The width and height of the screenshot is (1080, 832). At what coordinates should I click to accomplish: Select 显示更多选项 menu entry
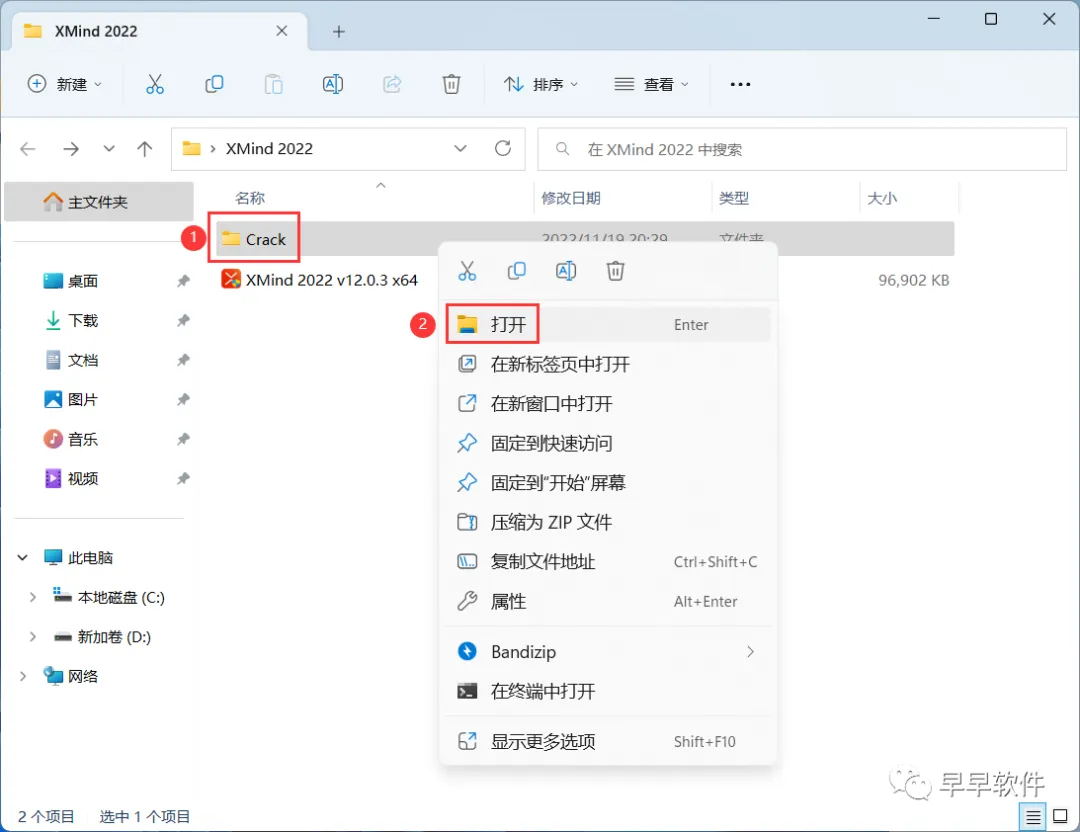[x=608, y=742]
